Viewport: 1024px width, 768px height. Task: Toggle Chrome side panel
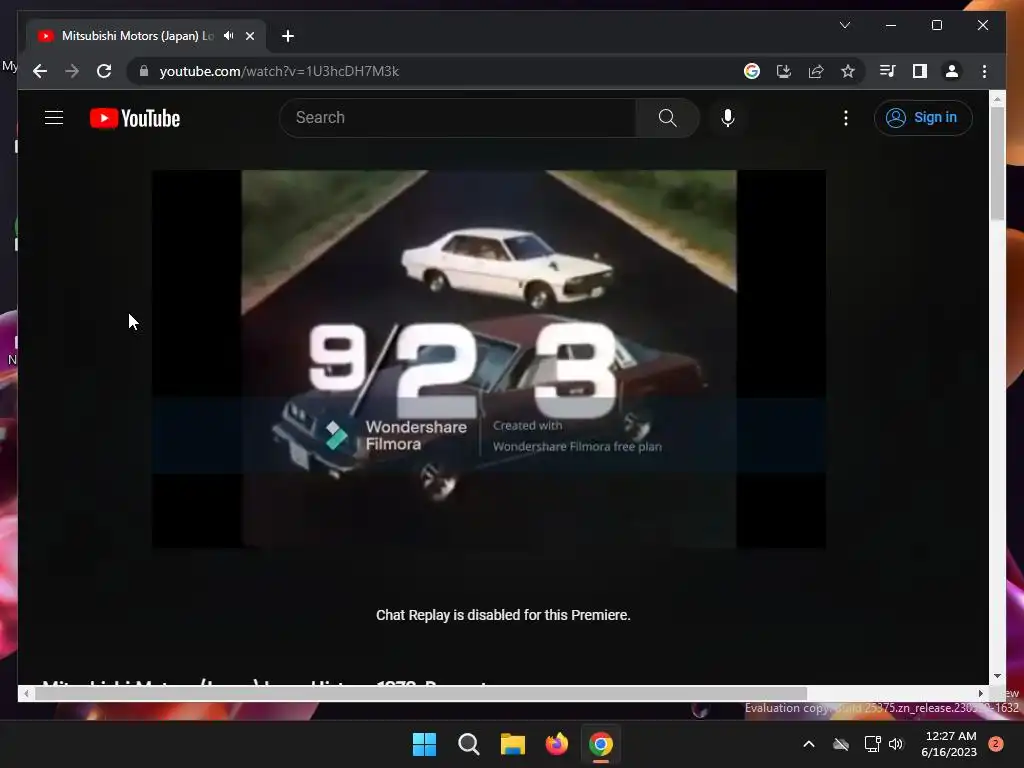[920, 71]
